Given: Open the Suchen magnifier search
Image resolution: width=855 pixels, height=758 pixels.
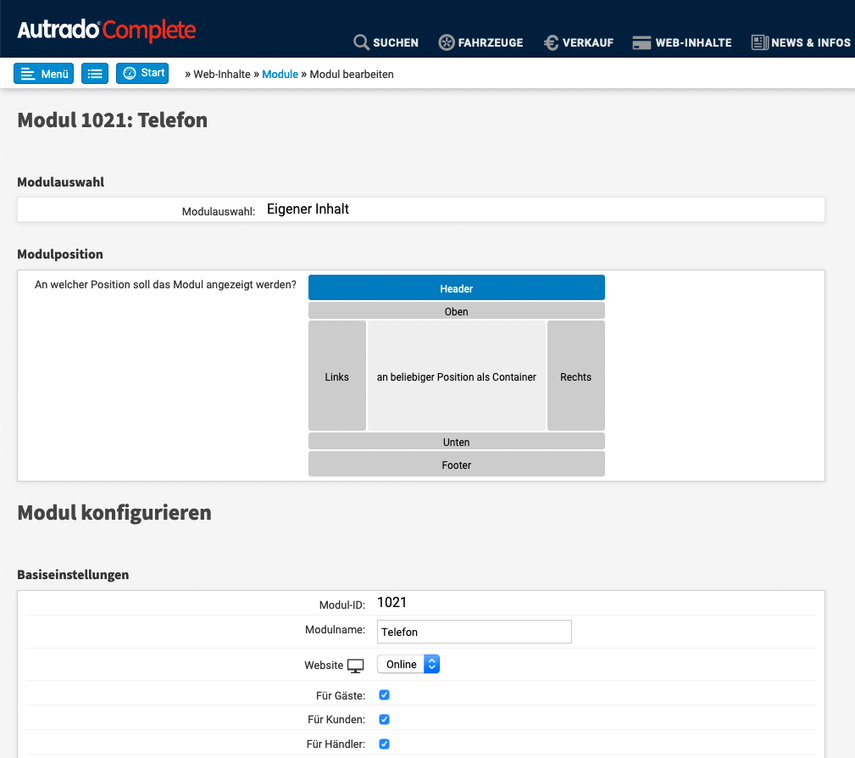Looking at the screenshot, I should coord(386,43).
